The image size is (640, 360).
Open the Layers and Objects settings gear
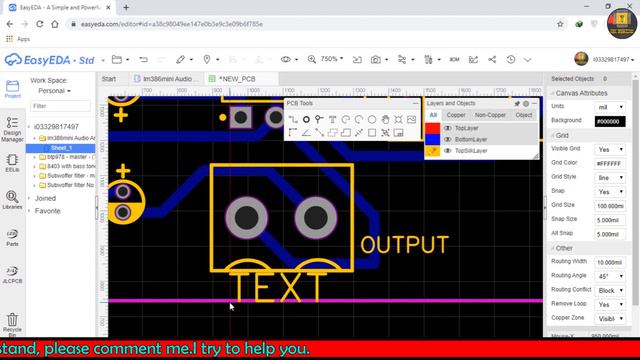pos(526,104)
